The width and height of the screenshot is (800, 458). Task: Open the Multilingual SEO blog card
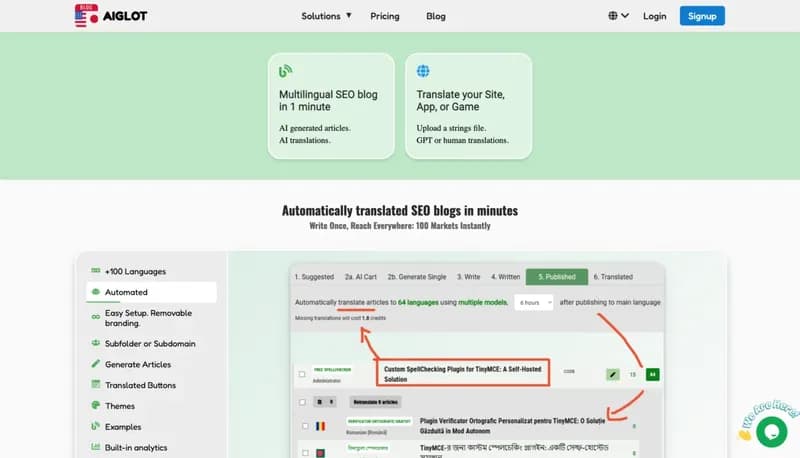click(331, 106)
